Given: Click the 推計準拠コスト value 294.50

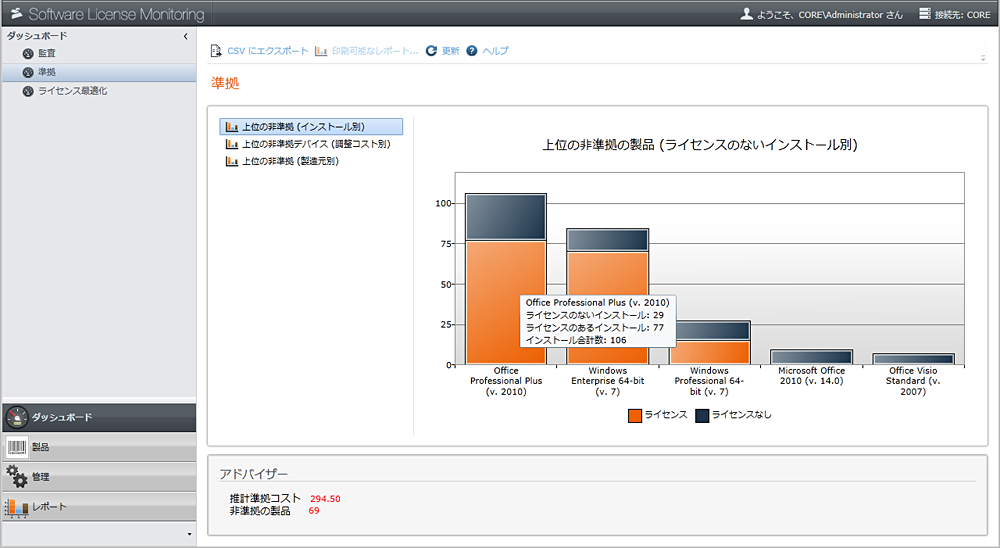Looking at the screenshot, I should click(325, 499).
